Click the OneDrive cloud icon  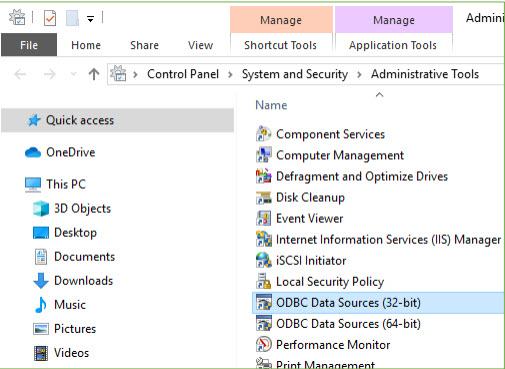coord(33,152)
